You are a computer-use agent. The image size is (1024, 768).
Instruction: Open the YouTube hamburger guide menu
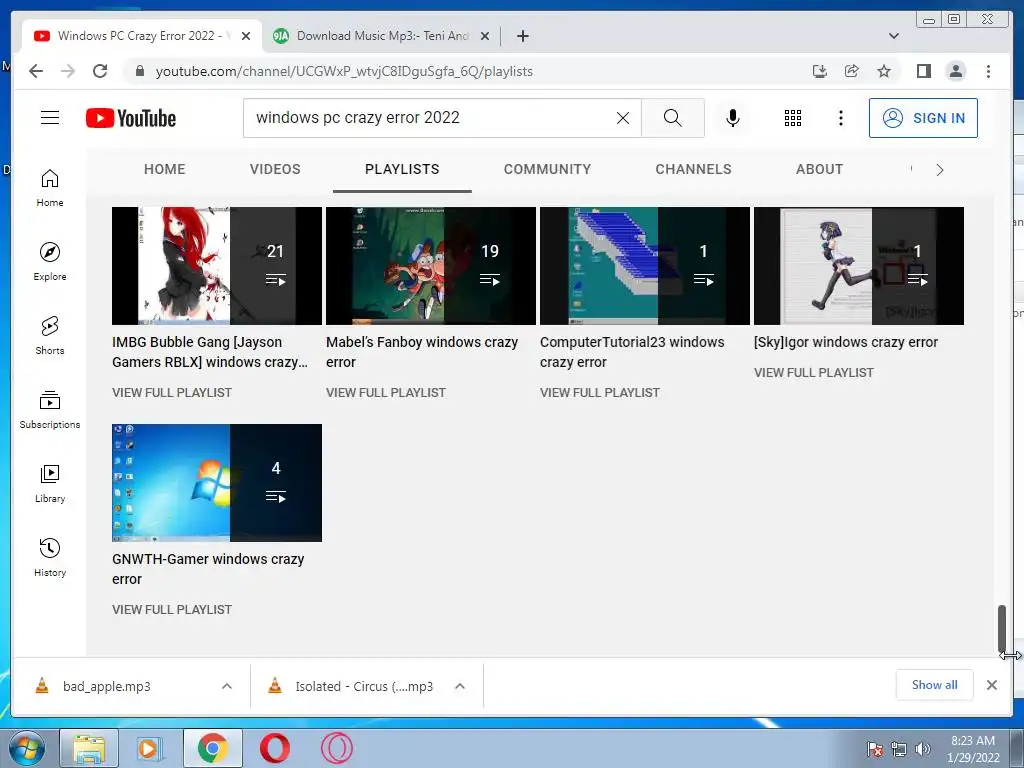(50, 118)
